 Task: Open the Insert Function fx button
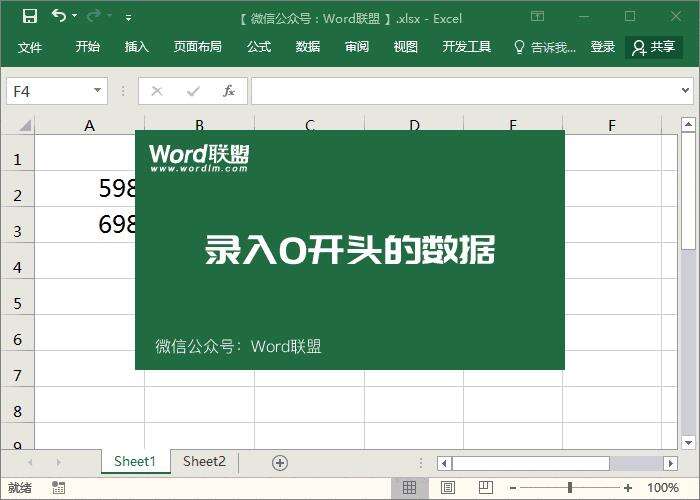click(229, 91)
